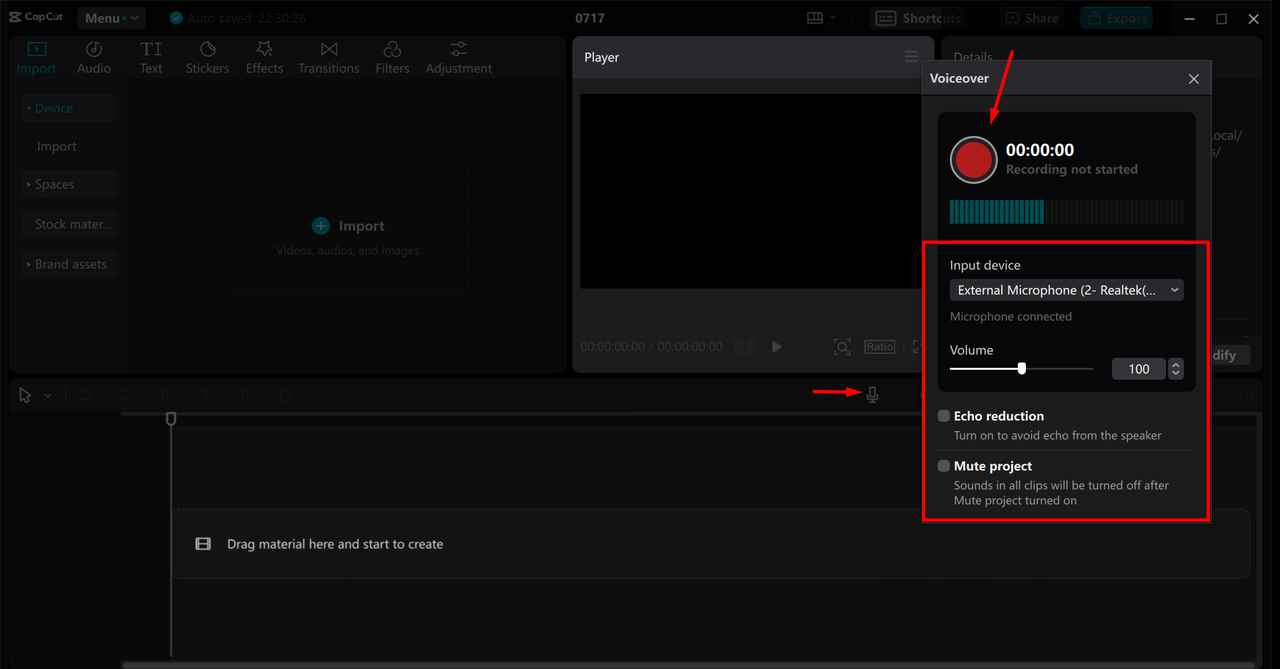Open the Ratio selector in the Player
1280x669 pixels.
880,347
